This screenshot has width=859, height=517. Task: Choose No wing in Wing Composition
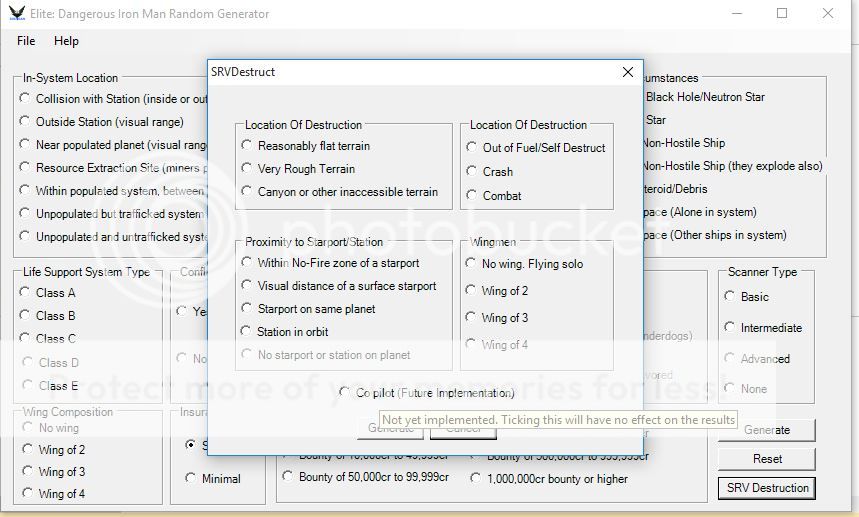click(x=51, y=428)
